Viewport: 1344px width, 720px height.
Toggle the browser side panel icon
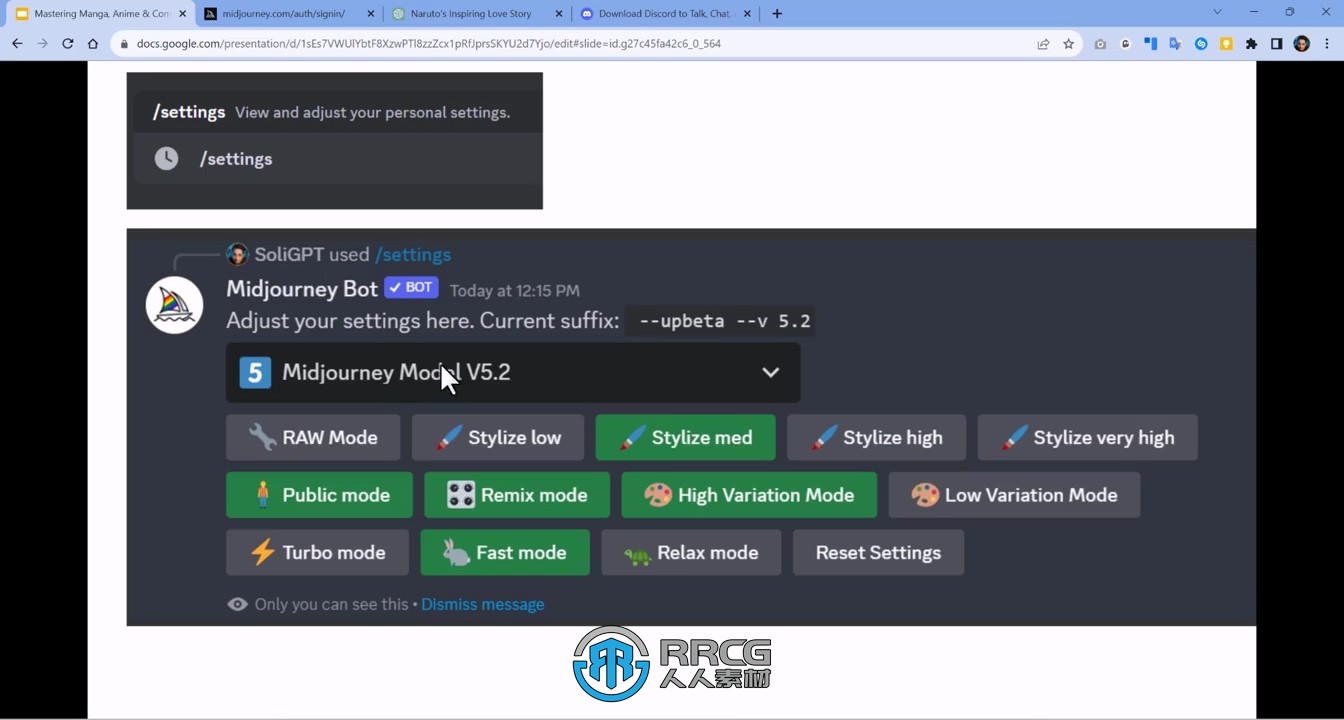click(x=1276, y=44)
